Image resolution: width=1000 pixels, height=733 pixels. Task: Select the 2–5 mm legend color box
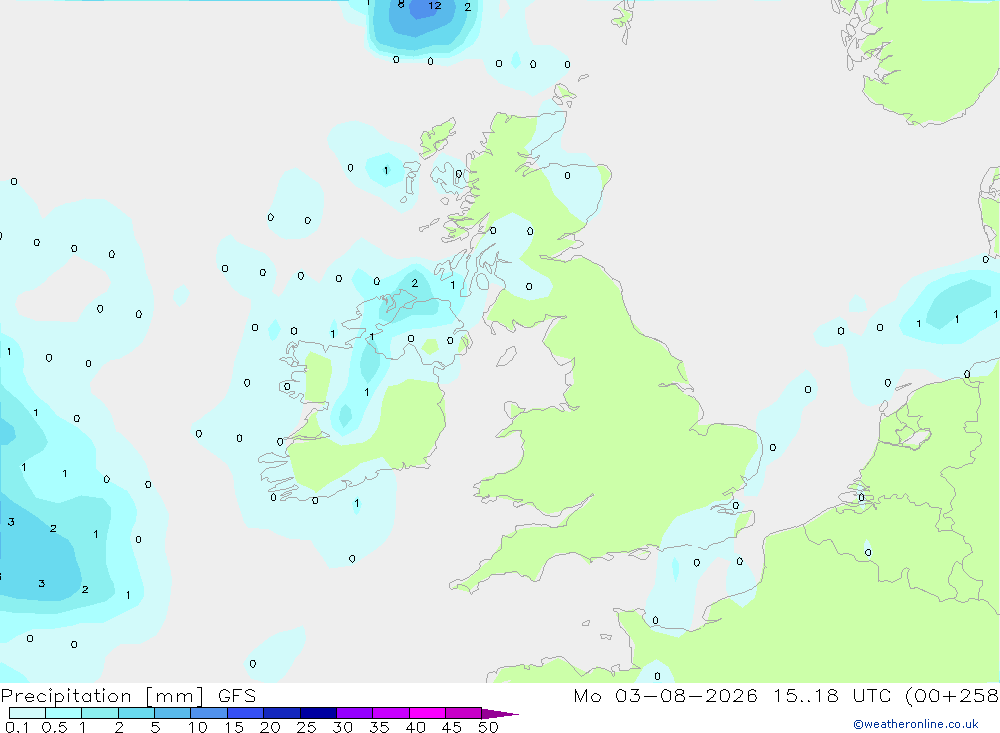136,713
